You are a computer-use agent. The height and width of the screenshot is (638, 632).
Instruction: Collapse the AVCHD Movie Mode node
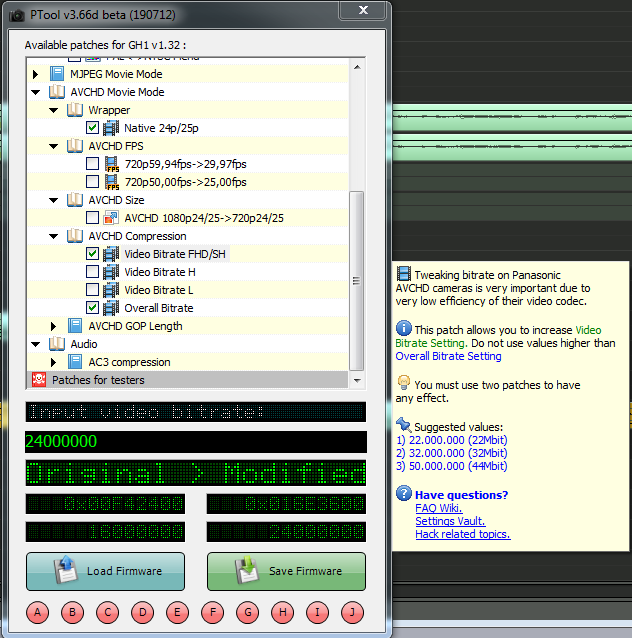point(36,92)
